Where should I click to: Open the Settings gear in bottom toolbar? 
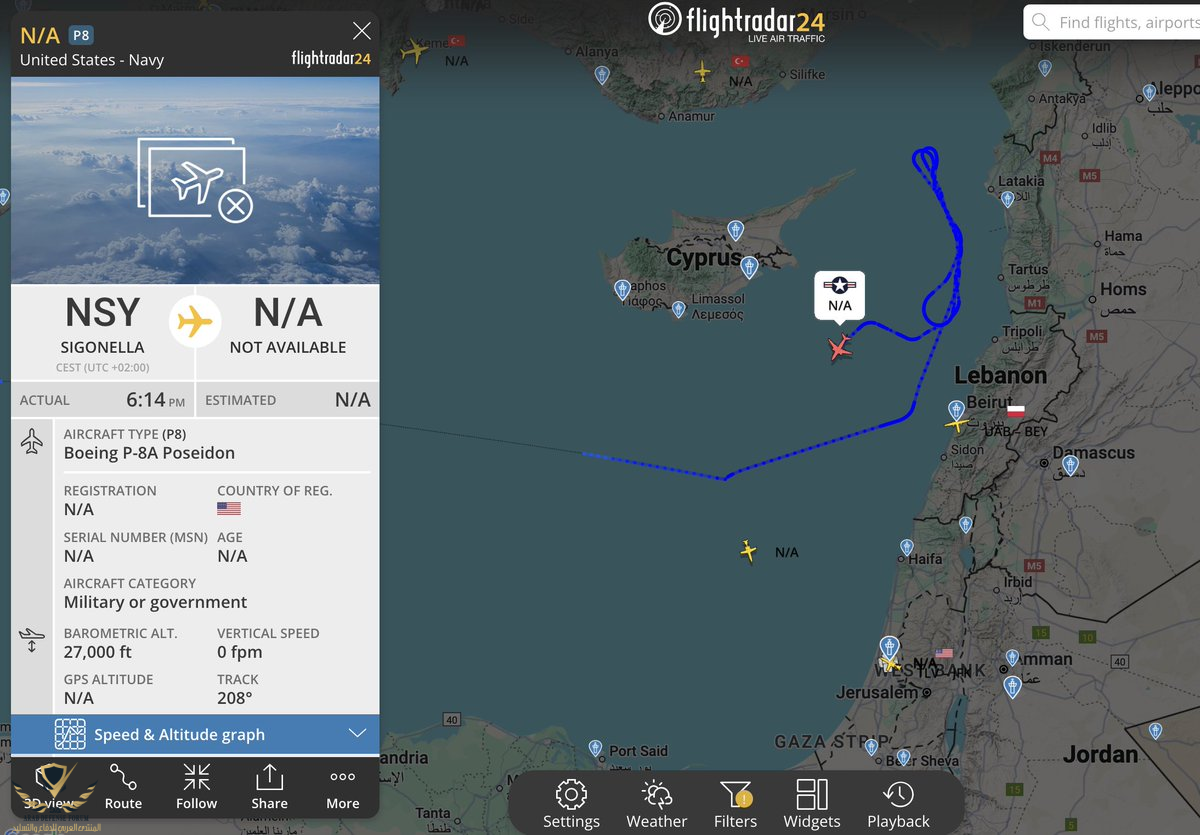click(571, 804)
